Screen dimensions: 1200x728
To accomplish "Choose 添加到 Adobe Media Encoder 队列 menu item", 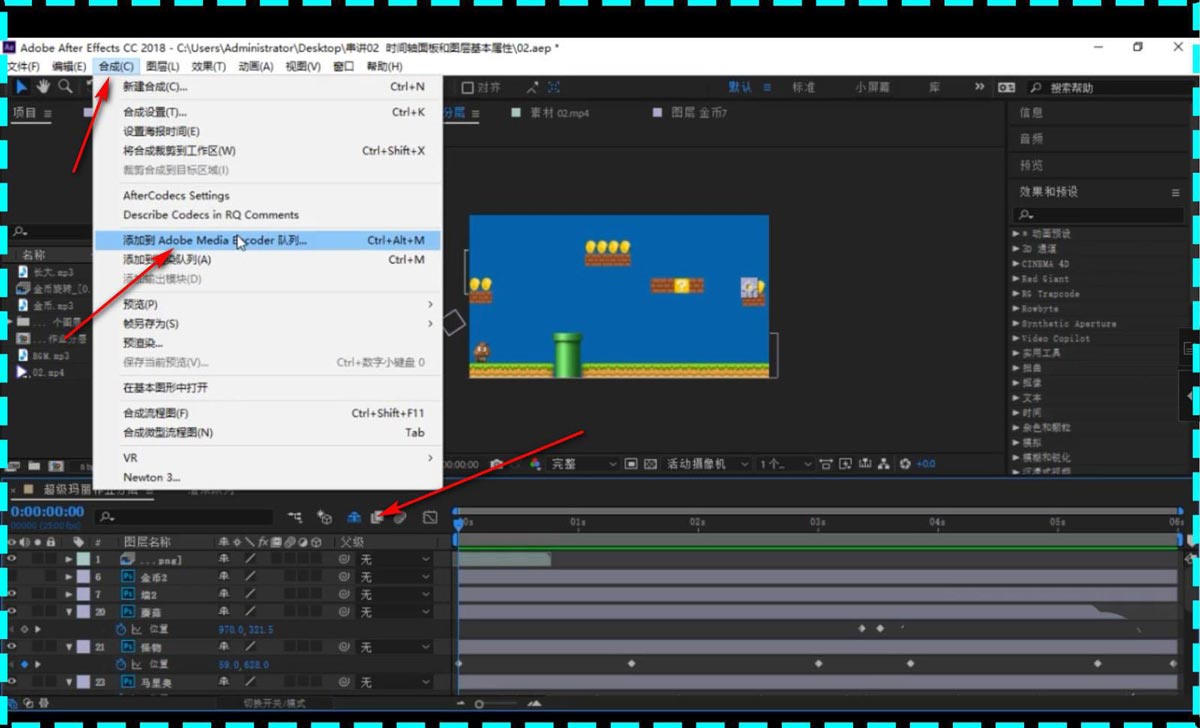I will (215, 241).
